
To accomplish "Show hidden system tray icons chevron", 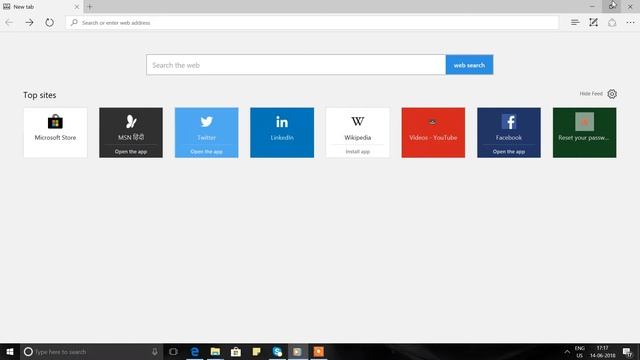I will pos(567,351).
